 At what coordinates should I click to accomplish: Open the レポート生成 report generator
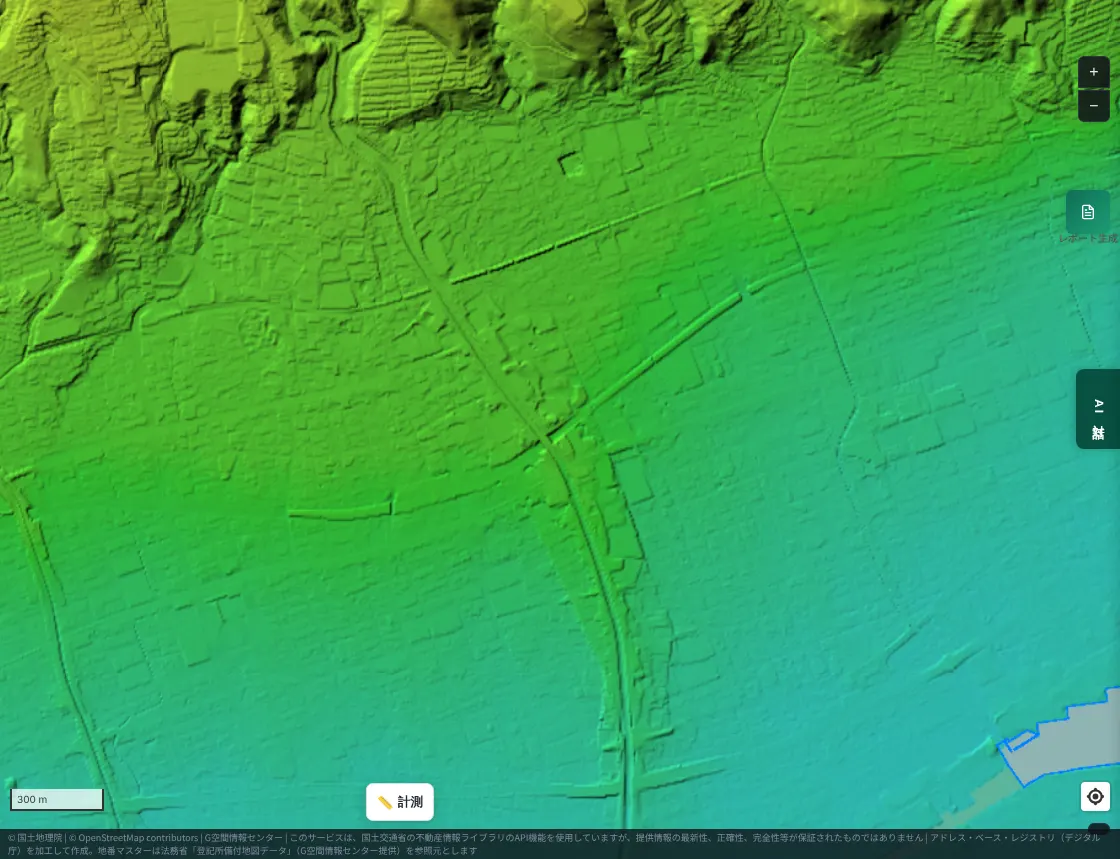click(x=1087, y=212)
